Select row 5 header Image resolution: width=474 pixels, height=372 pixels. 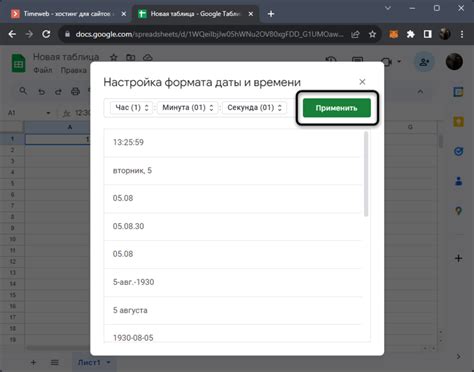(x=12, y=183)
